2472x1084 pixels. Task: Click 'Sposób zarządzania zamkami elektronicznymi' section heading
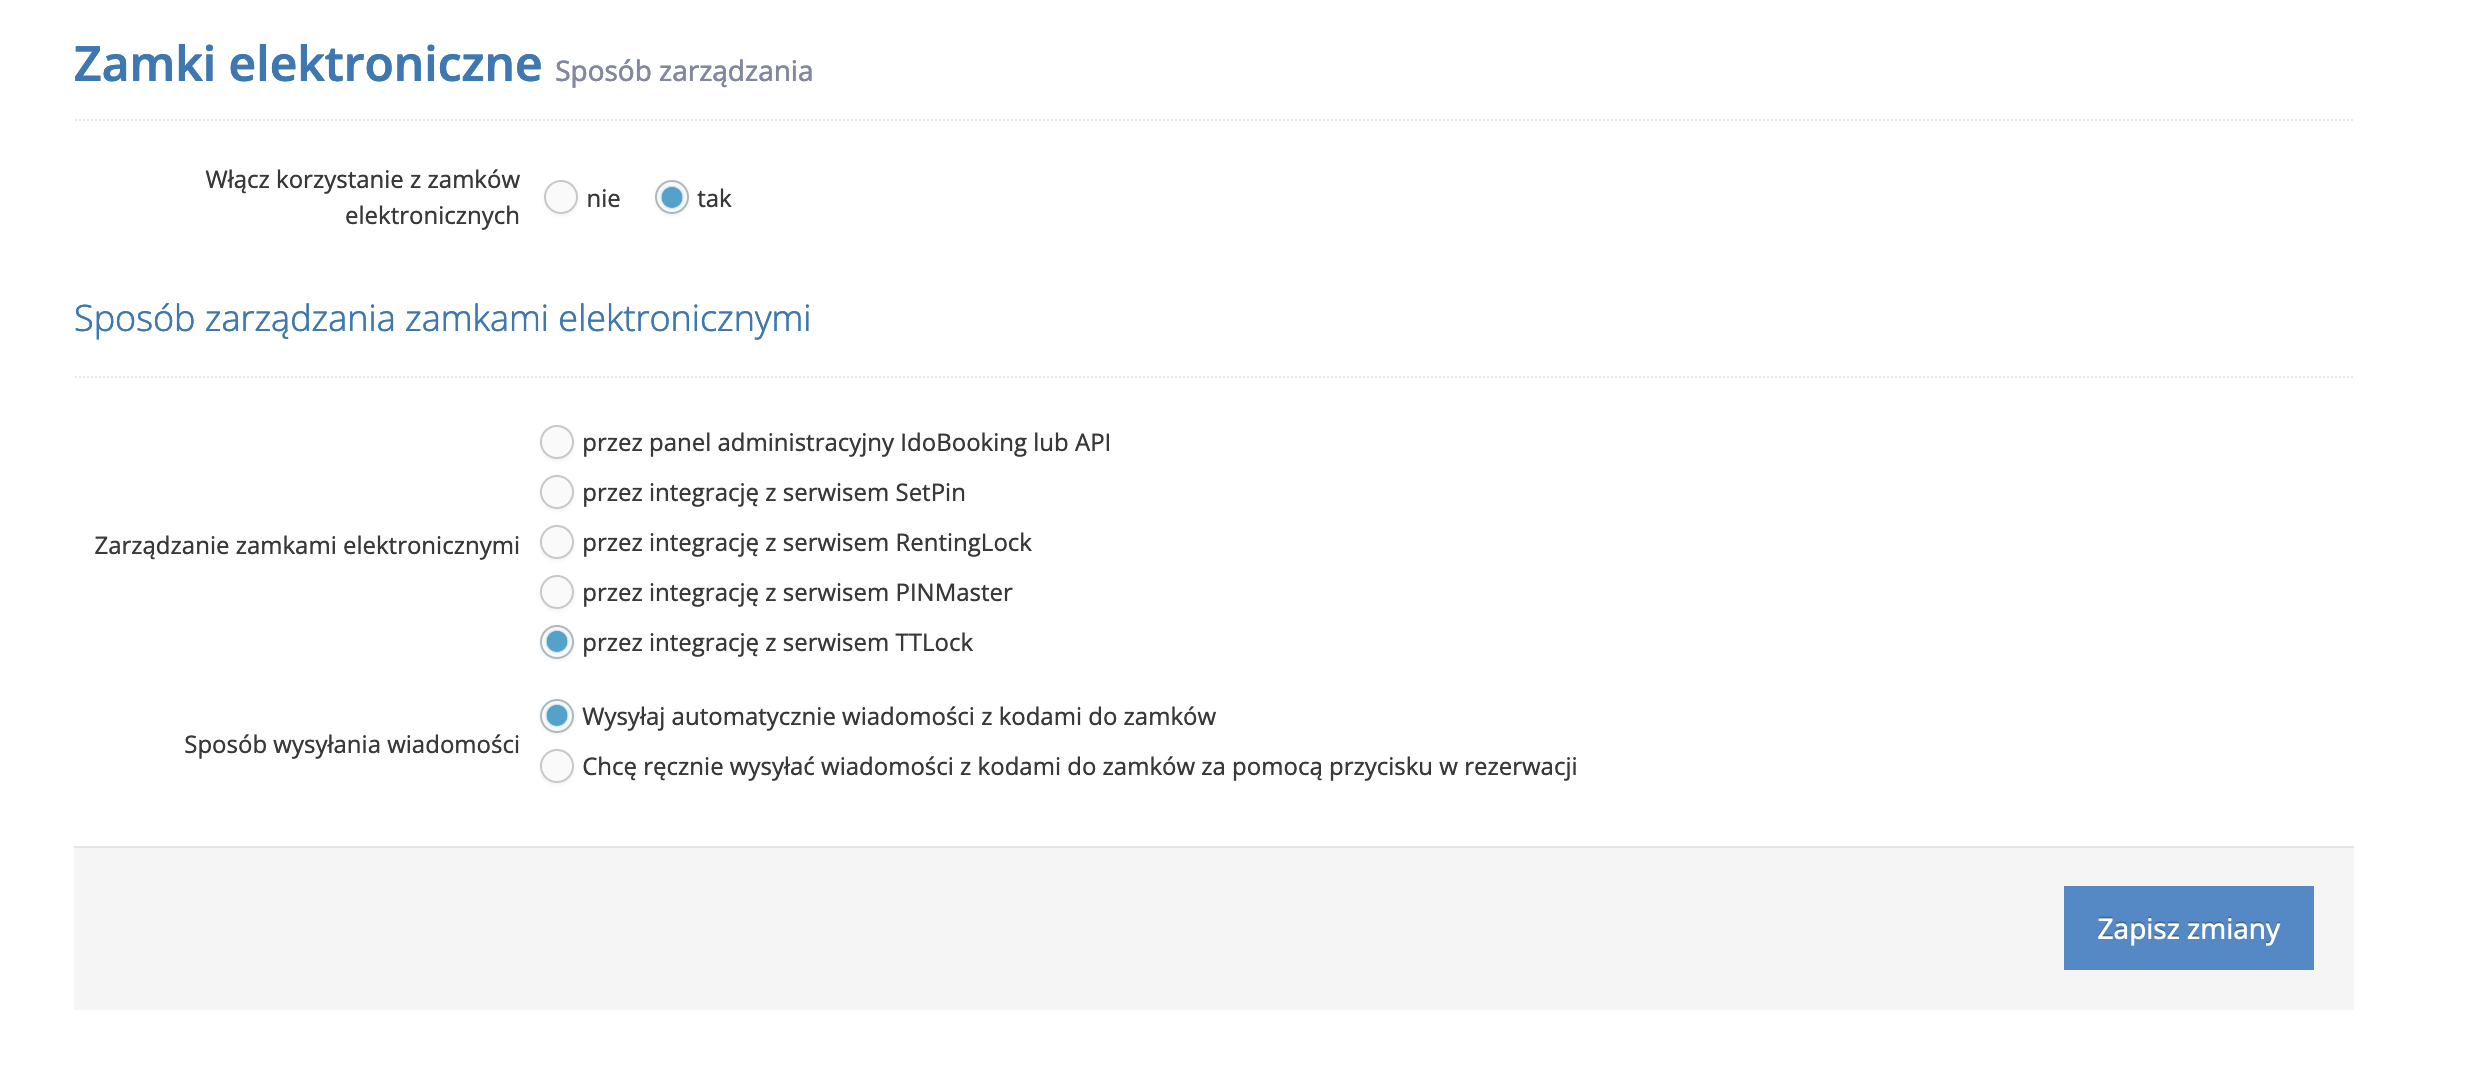442,319
